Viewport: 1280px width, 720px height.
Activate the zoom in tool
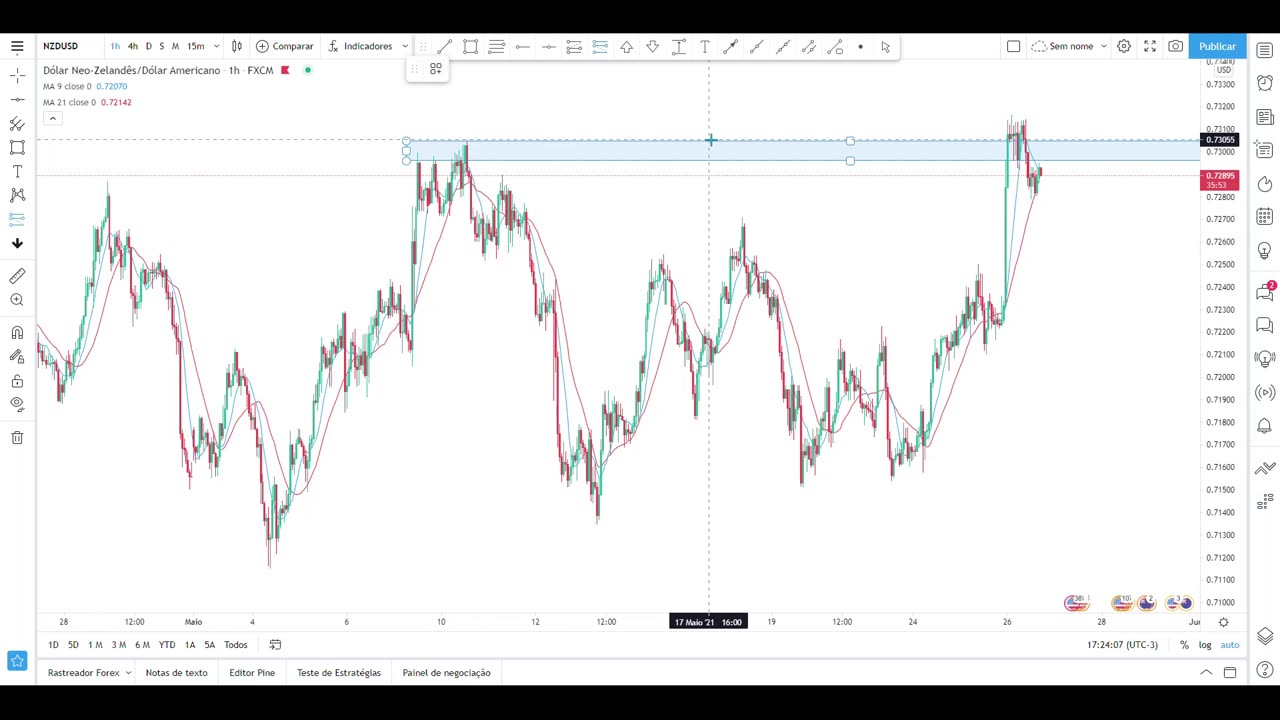pyautogui.click(x=17, y=300)
